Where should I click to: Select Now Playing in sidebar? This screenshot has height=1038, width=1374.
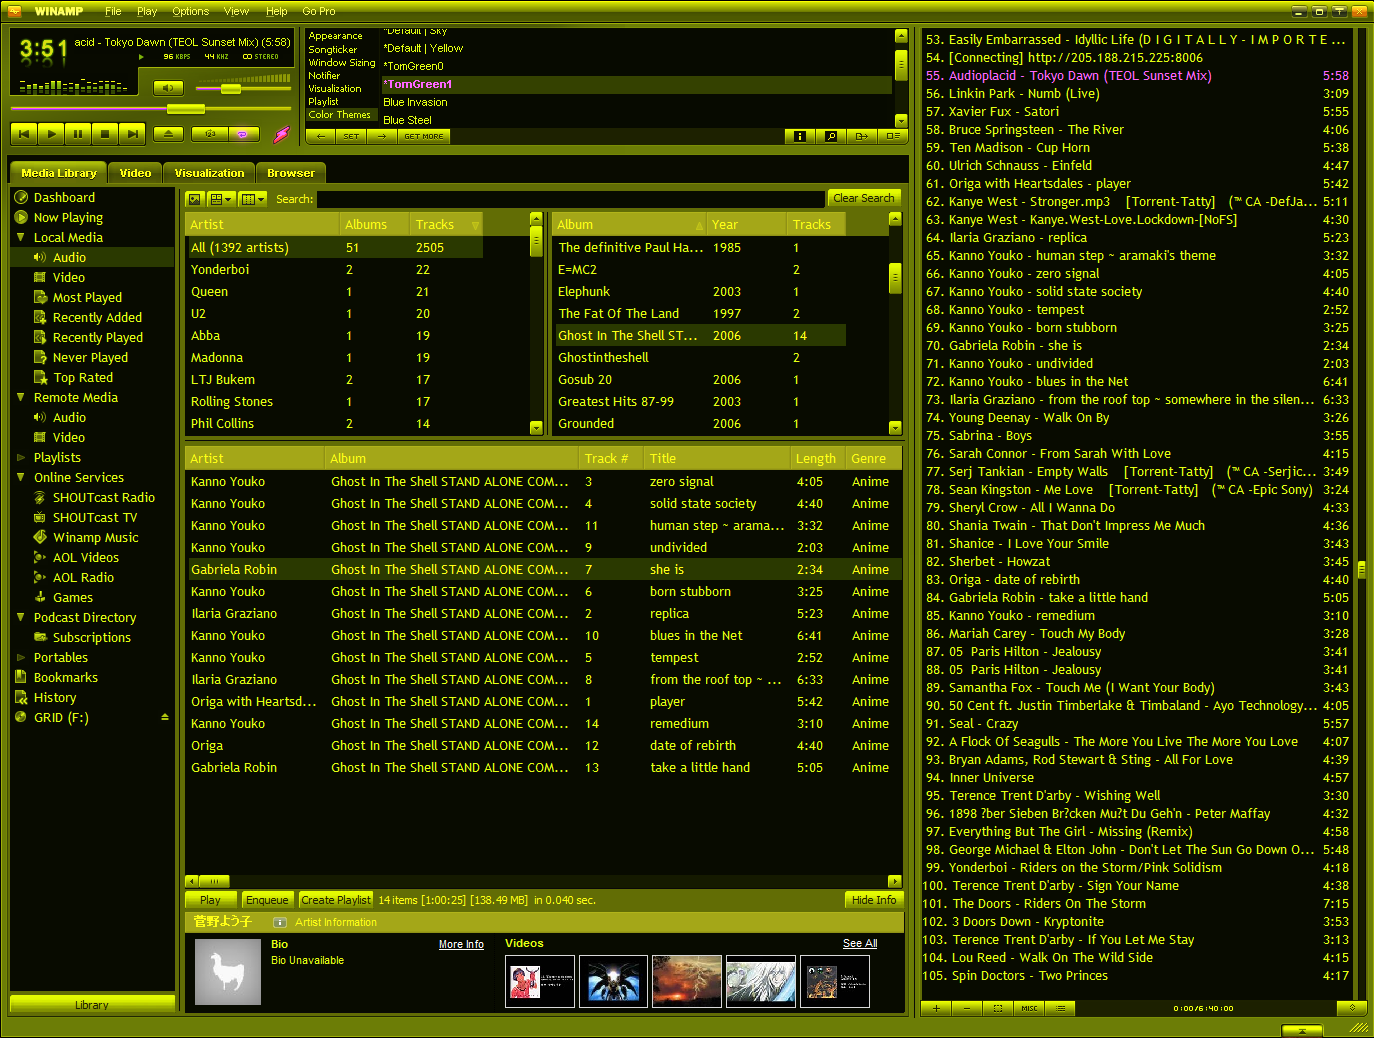68,217
